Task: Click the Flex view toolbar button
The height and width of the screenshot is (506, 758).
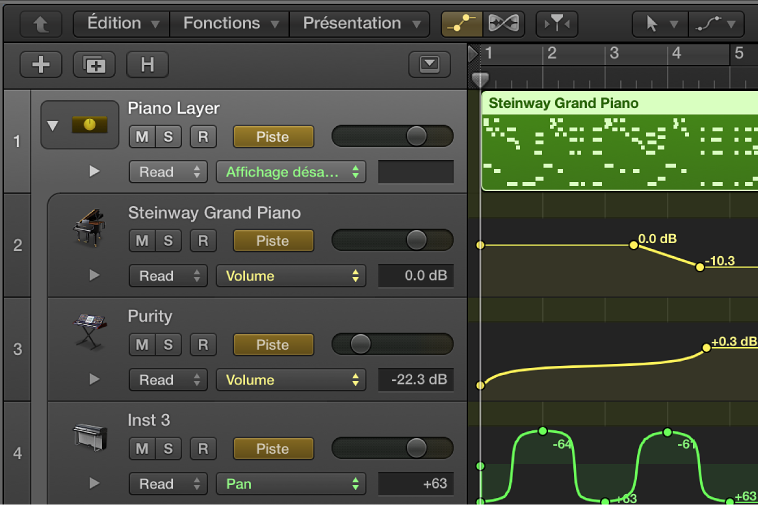Action: (x=508, y=23)
